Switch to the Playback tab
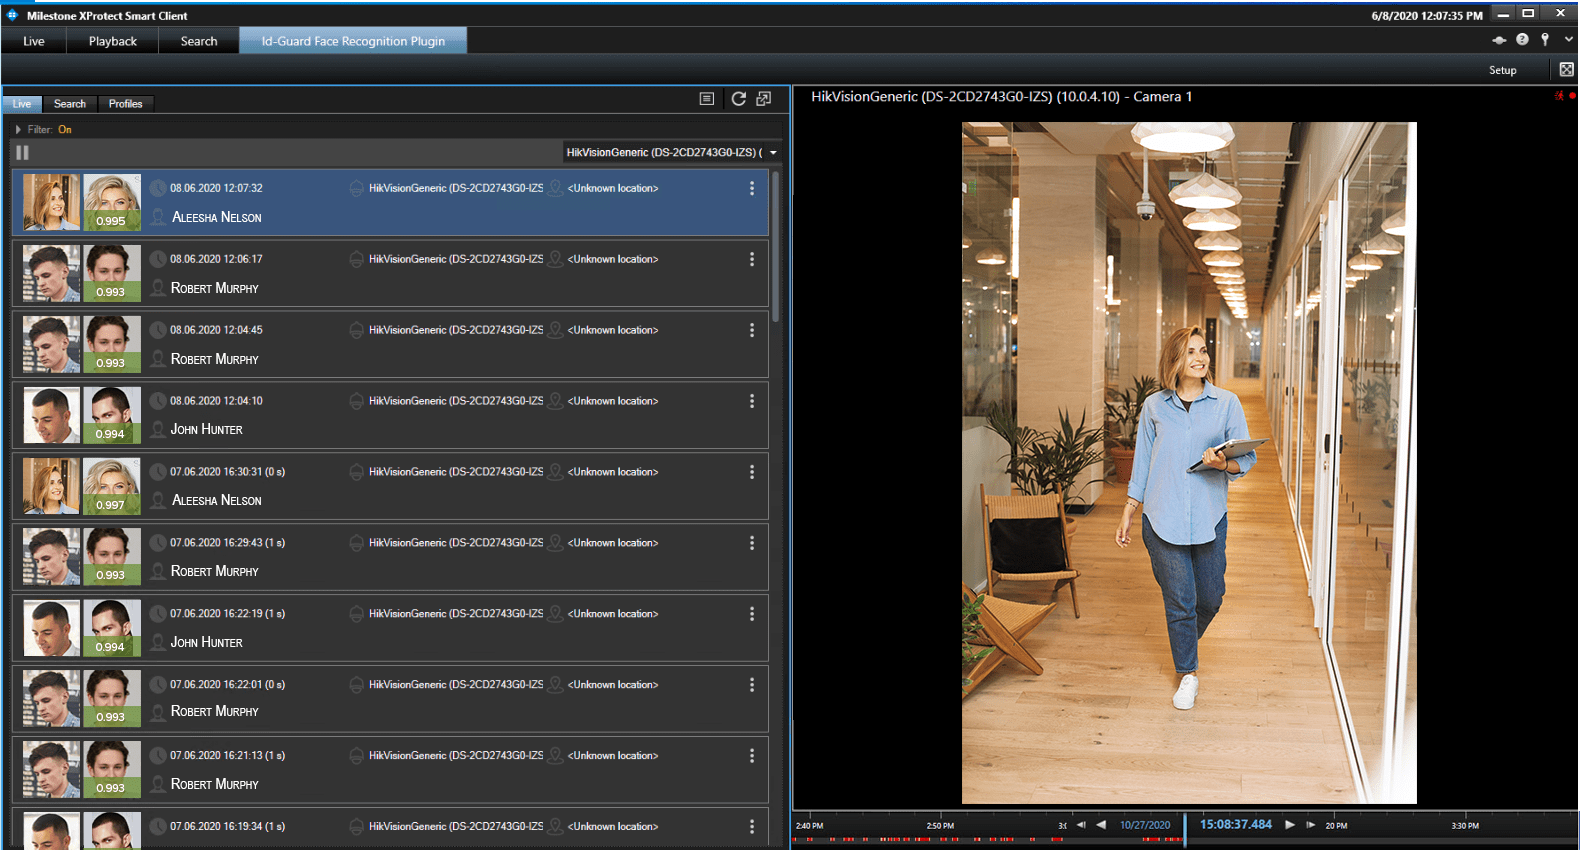The image size is (1580, 850). click(112, 41)
